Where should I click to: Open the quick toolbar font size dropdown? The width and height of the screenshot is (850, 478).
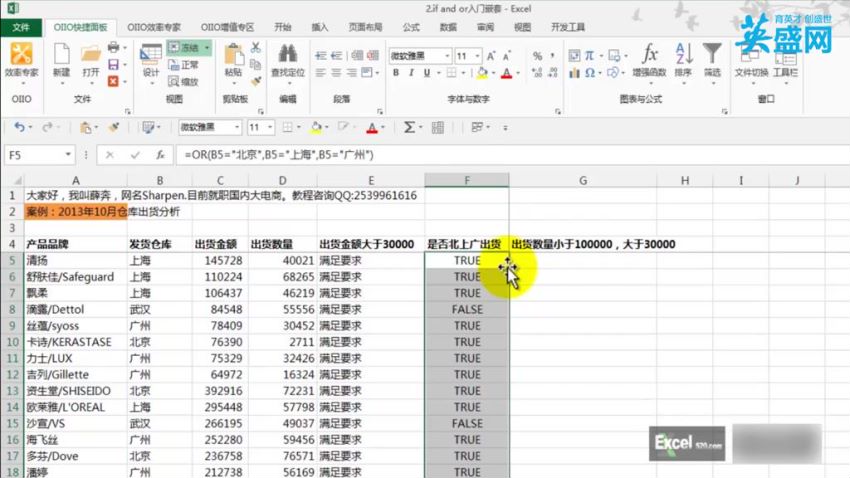269,127
